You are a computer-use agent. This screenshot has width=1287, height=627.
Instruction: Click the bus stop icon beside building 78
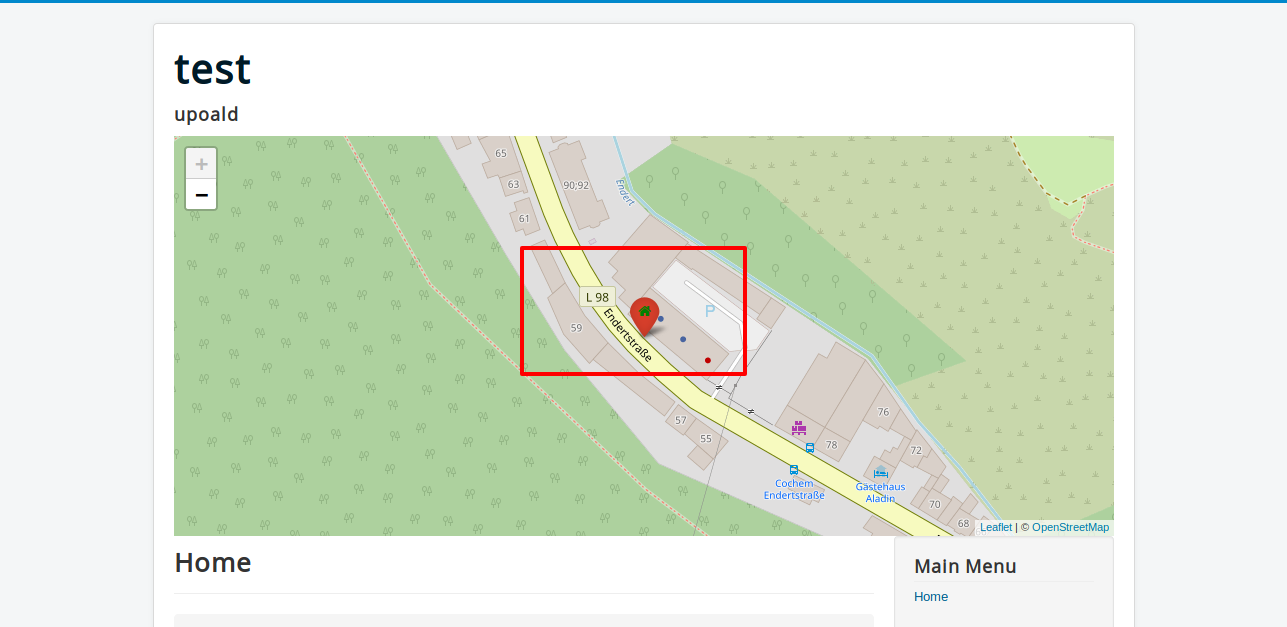pos(810,448)
